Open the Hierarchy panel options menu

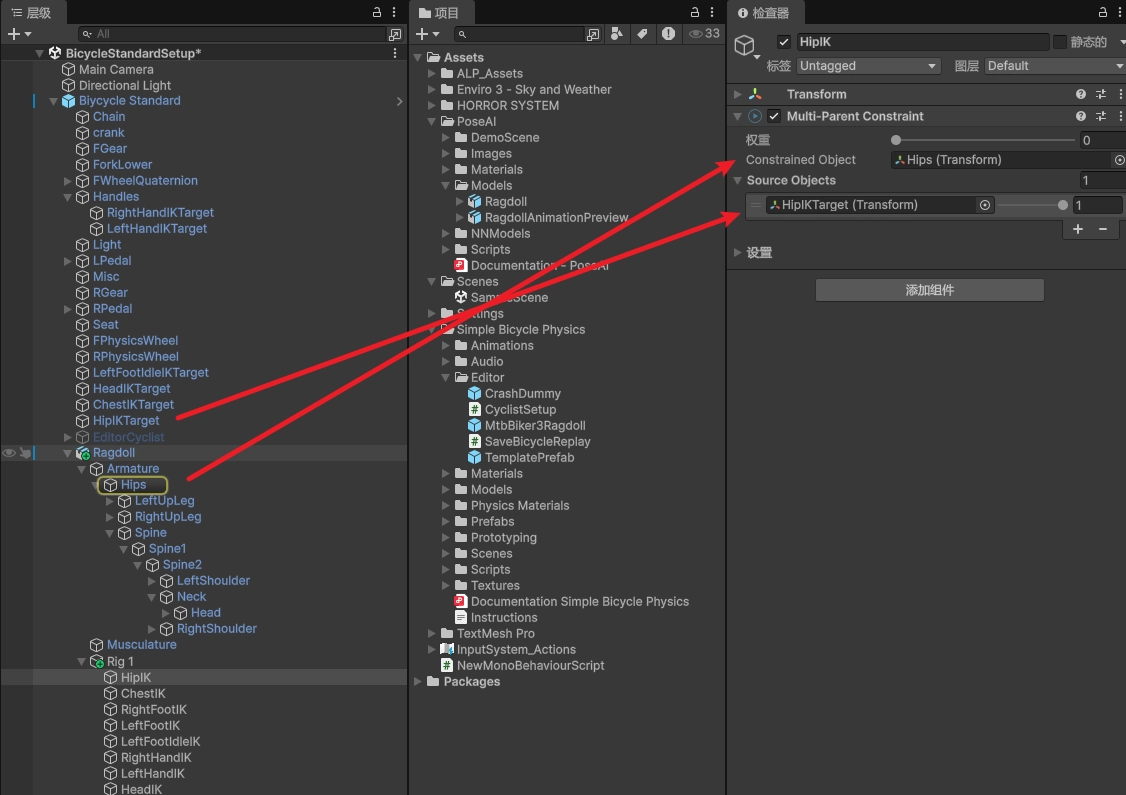[x=394, y=12]
